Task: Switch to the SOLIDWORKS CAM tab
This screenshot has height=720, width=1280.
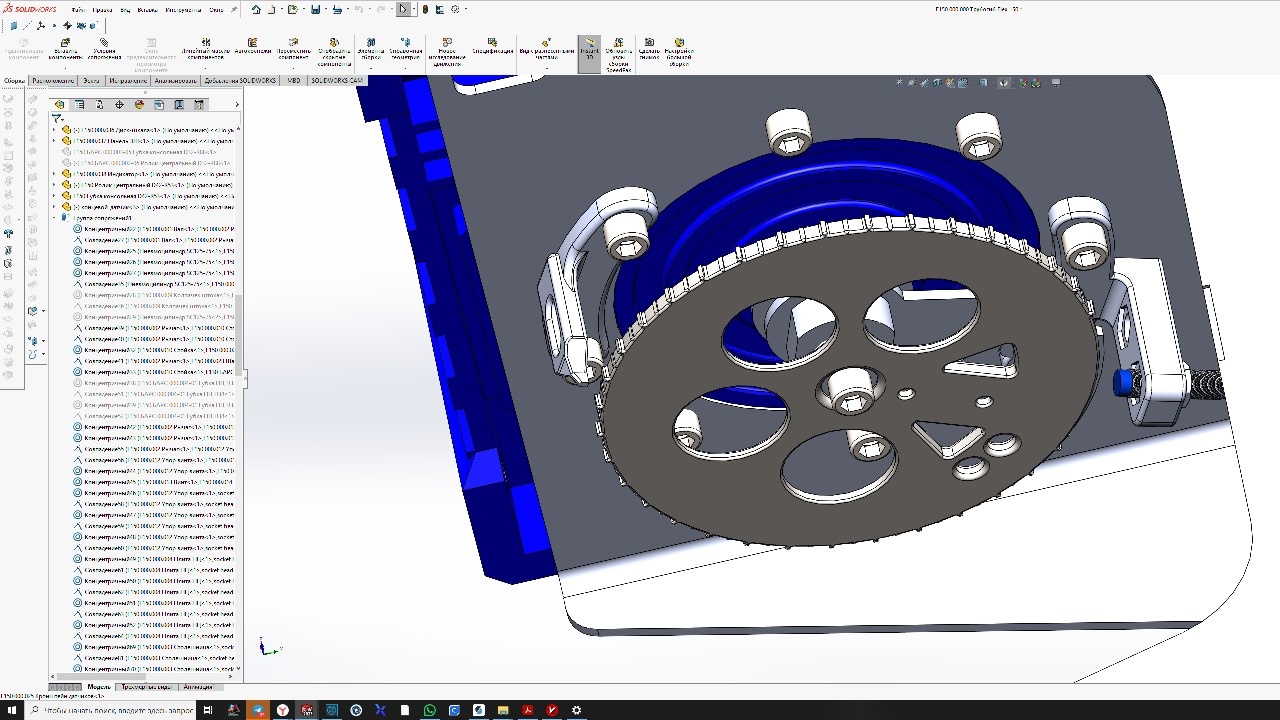Action: [x=336, y=80]
